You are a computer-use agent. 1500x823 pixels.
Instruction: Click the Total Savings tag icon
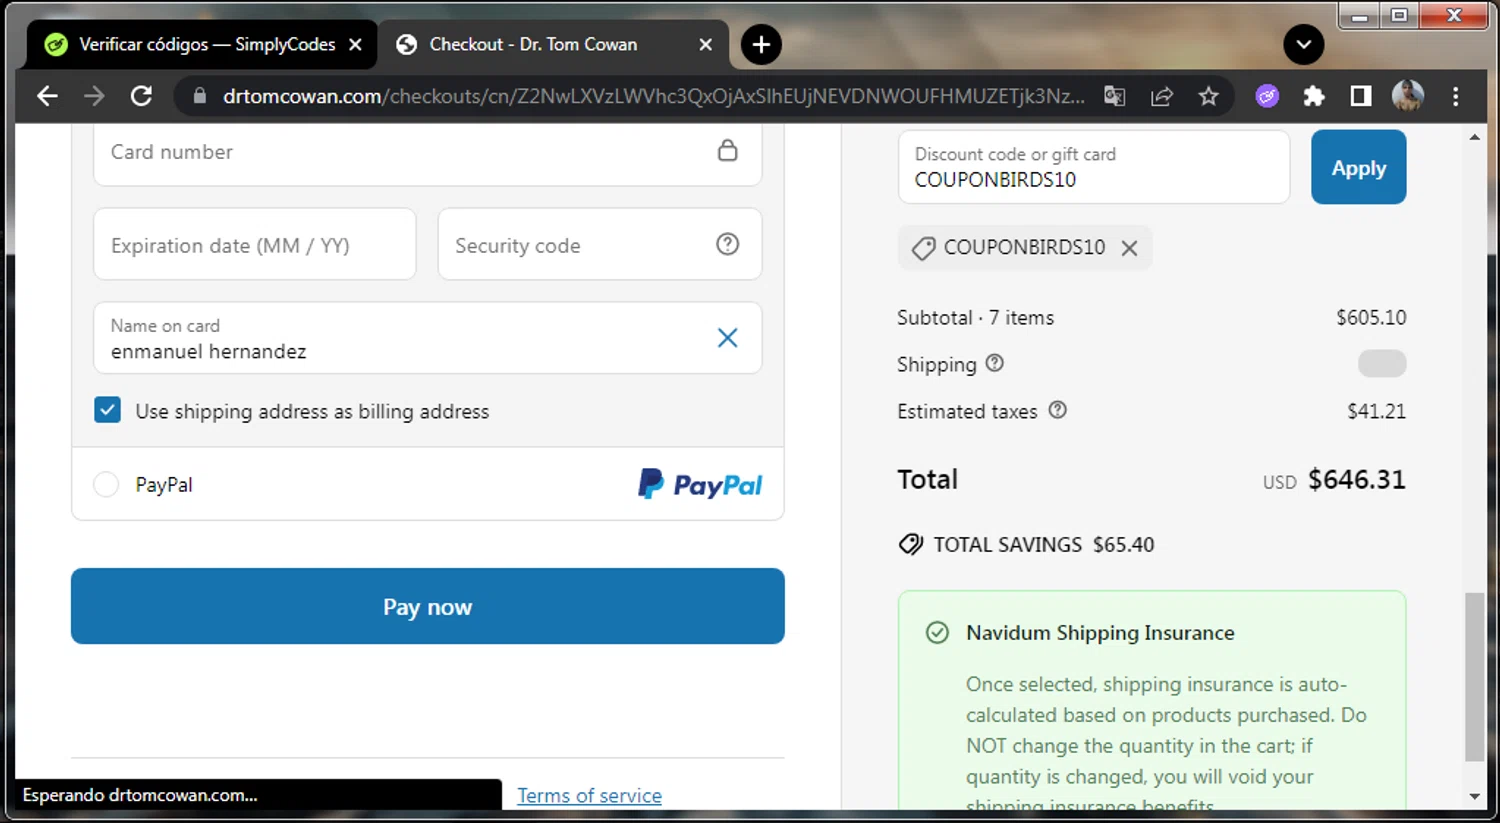click(910, 544)
